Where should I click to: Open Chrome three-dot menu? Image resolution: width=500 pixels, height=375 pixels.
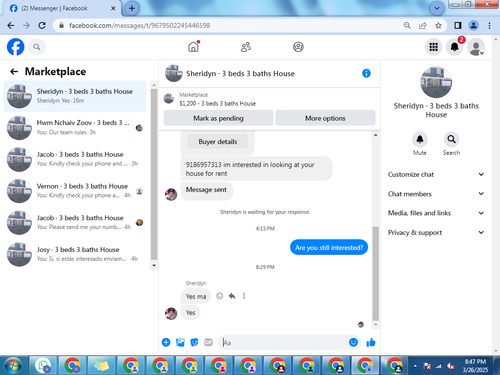click(x=489, y=25)
